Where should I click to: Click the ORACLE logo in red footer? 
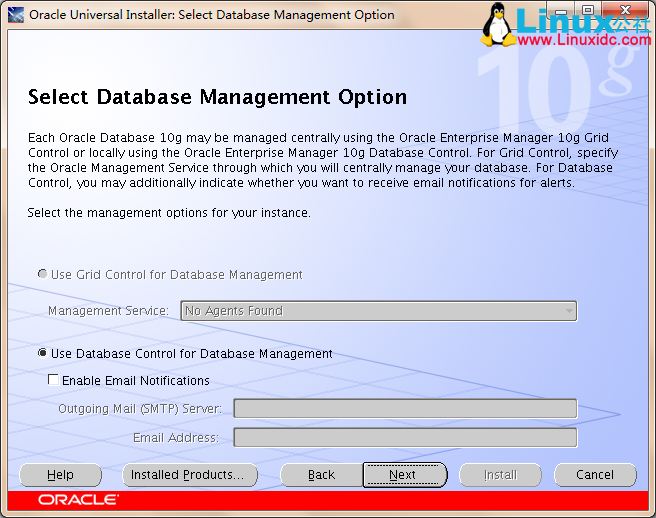tap(78, 500)
